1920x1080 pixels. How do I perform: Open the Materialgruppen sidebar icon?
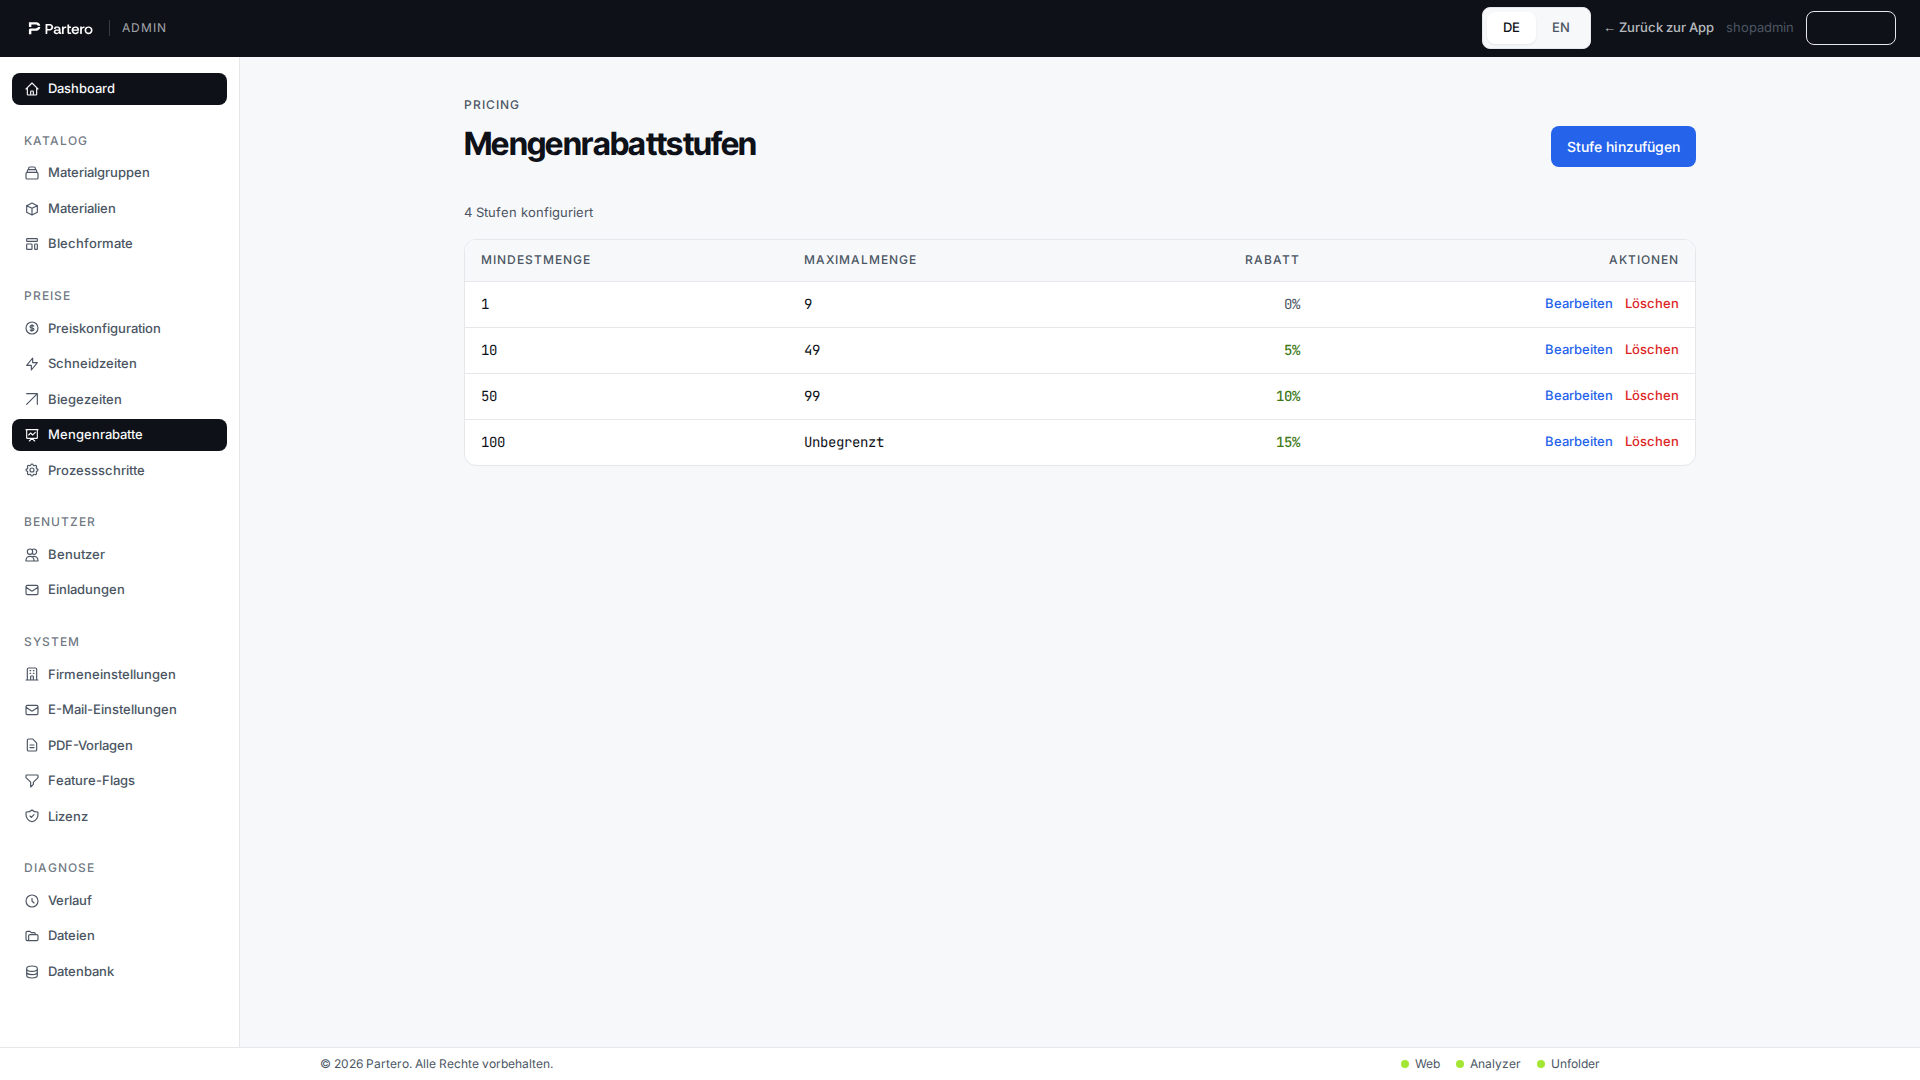(x=32, y=173)
